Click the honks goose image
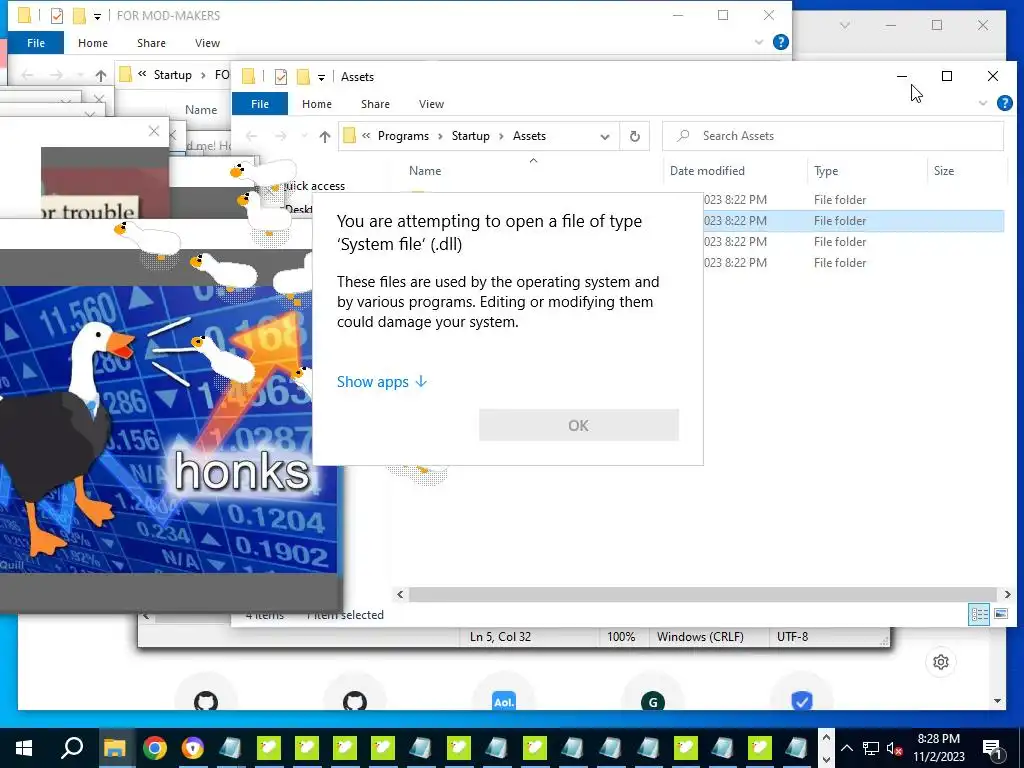Image resolution: width=1024 pixels, height=768 pixels. coord(168,429)
